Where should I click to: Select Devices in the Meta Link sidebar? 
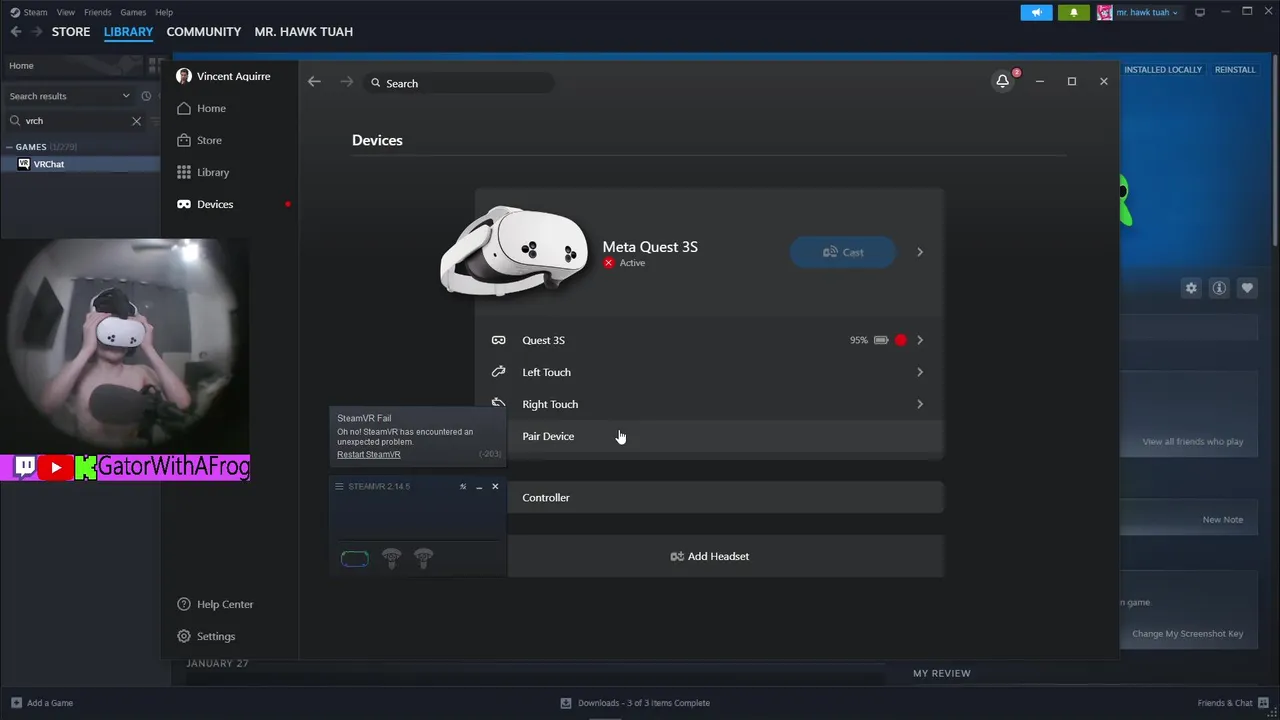click(x=215, y=204)
